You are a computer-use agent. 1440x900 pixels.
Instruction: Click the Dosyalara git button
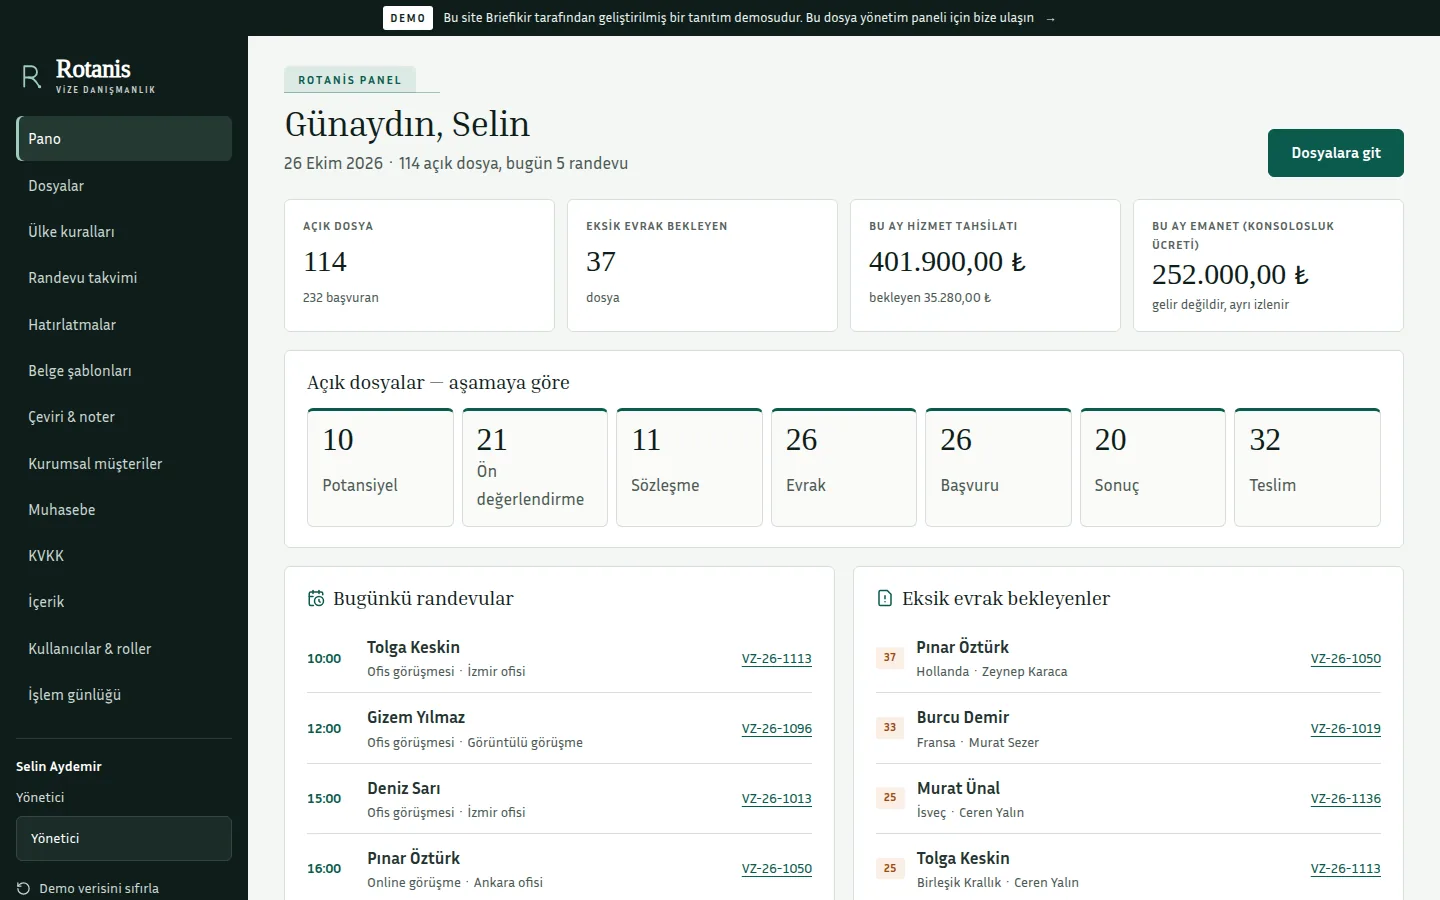[x=1336, y=153]
